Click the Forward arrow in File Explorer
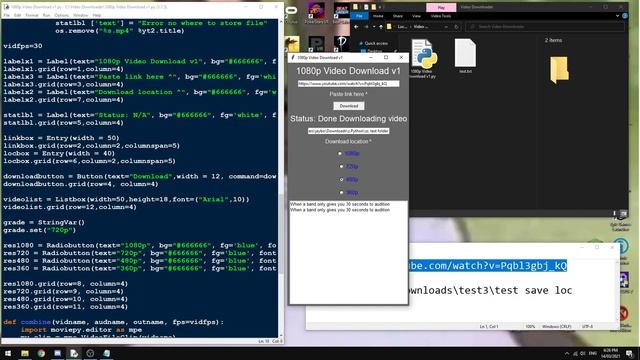Image resolution: width=640 pixels, height=360 pixels. (366, 27)
